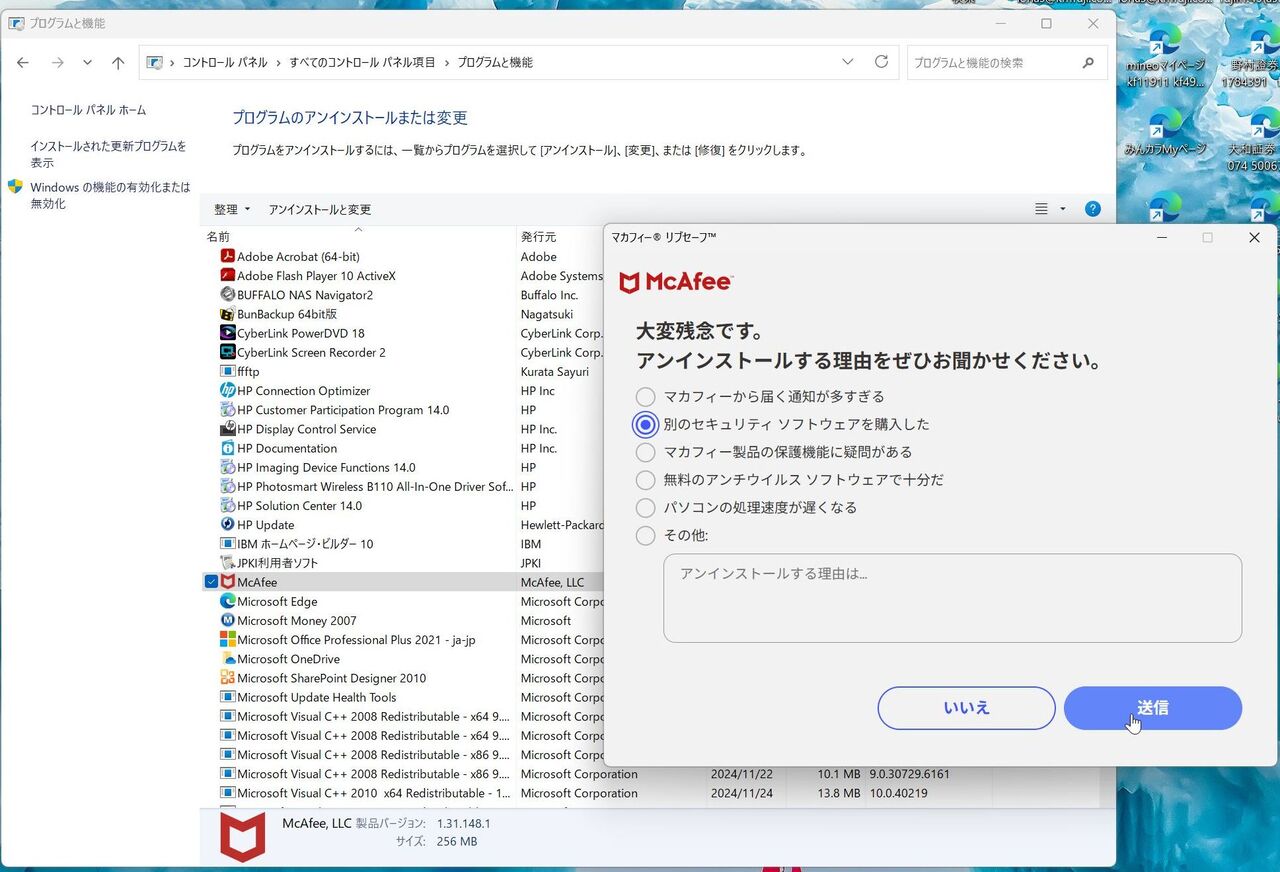Choose '無料のアンチウイルス ソフトウェアで十分だ' radio button

(x=646, y=480)
